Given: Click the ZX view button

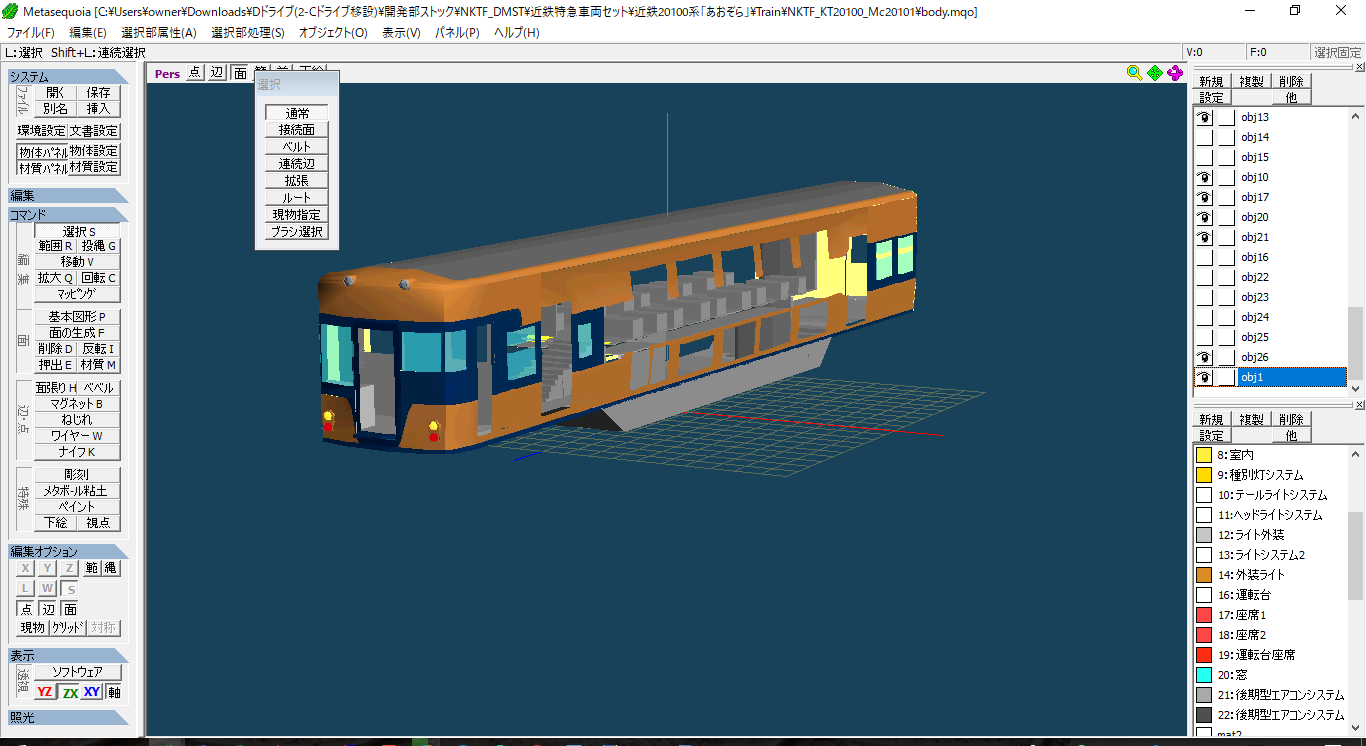Looking at the screenshot, I should point(69,692).
